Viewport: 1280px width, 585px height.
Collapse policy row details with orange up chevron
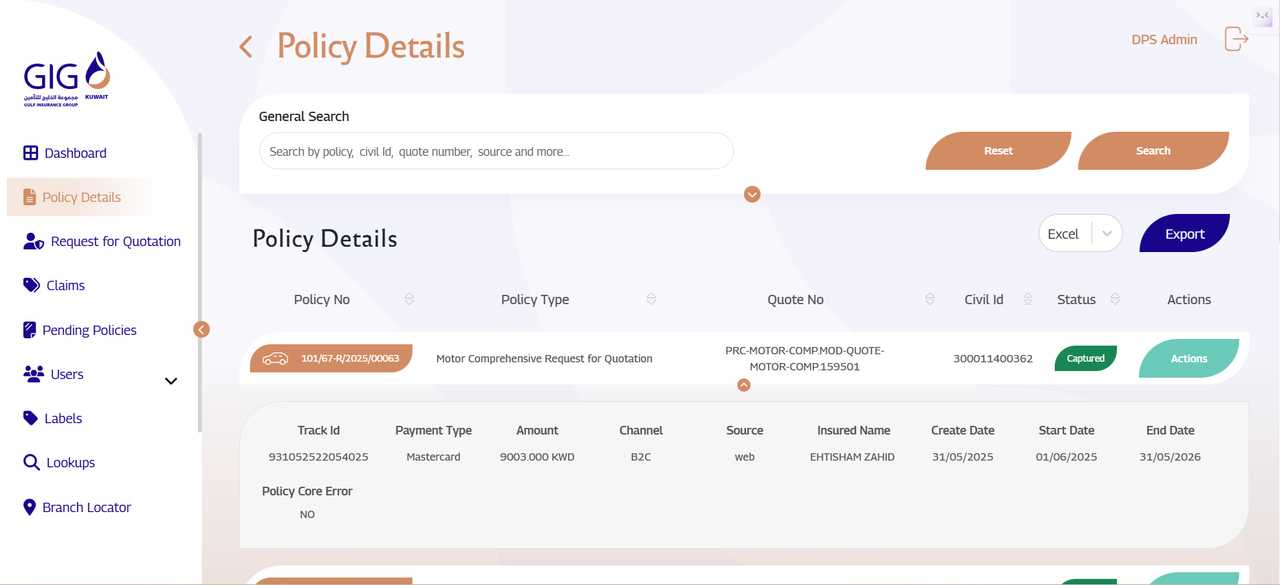[744, 384]
